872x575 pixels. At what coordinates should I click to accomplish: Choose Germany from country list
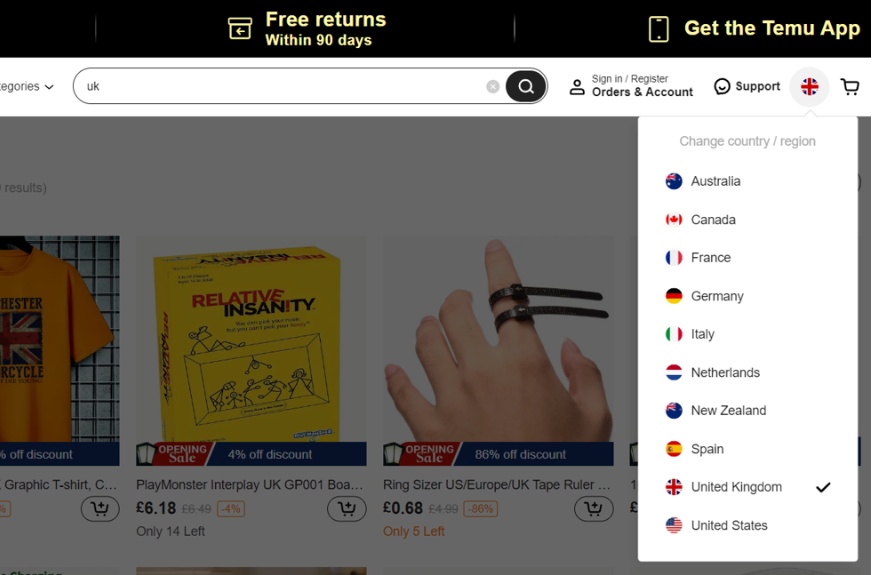click(747, 296)
